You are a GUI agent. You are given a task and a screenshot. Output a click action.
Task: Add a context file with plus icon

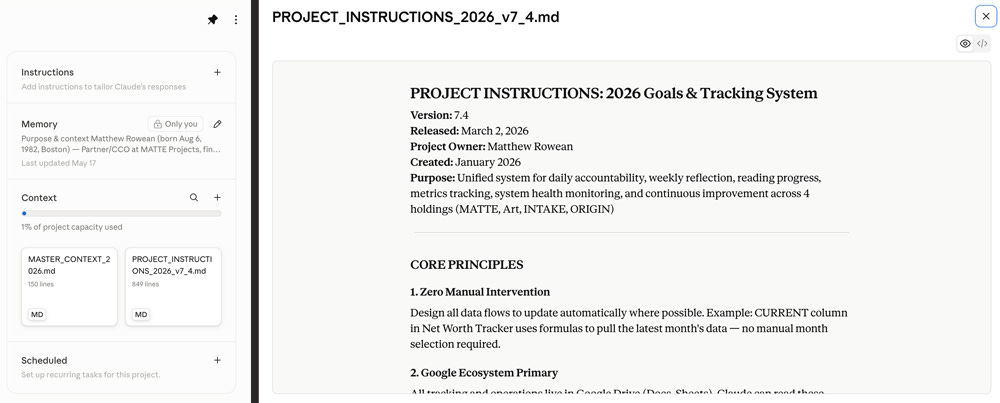click(217, 198)
